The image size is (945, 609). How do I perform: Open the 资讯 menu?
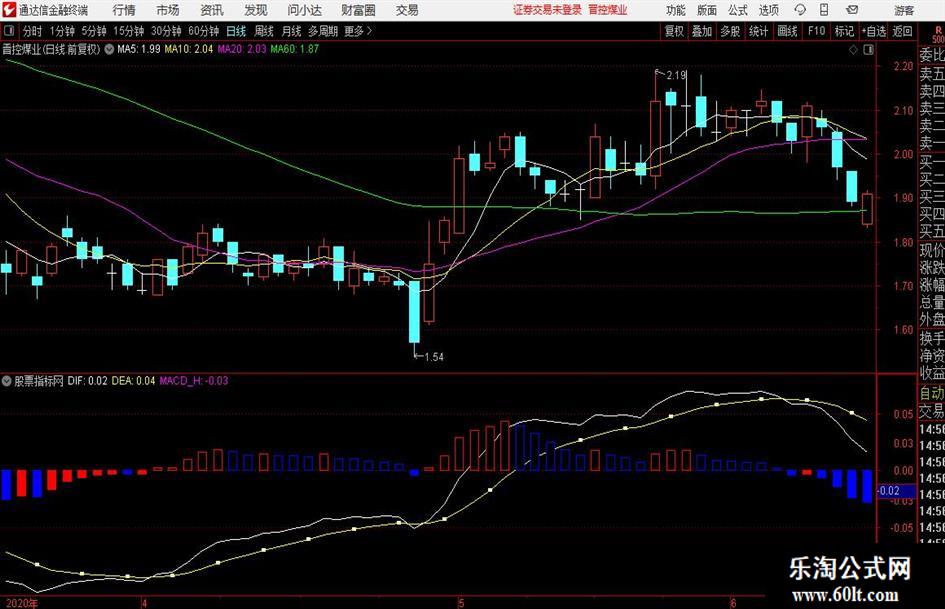click(212, 10)
